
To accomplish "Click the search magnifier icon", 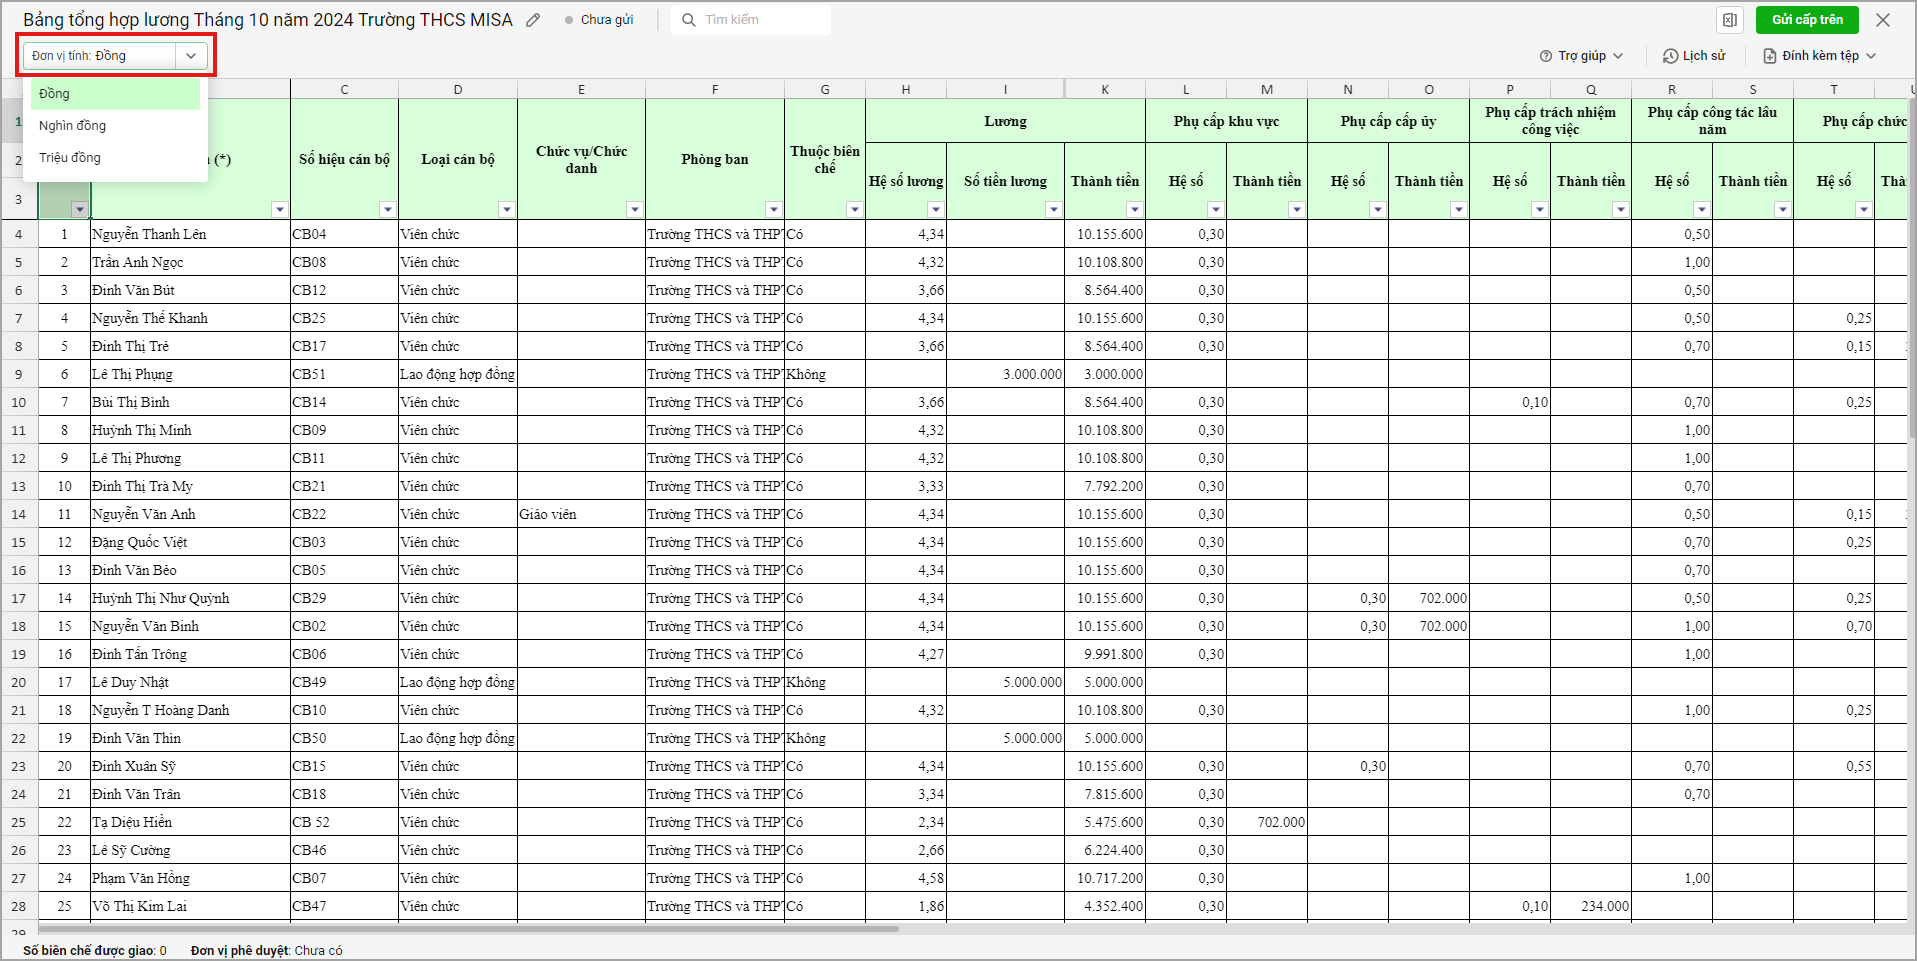I will pos(689,20).
